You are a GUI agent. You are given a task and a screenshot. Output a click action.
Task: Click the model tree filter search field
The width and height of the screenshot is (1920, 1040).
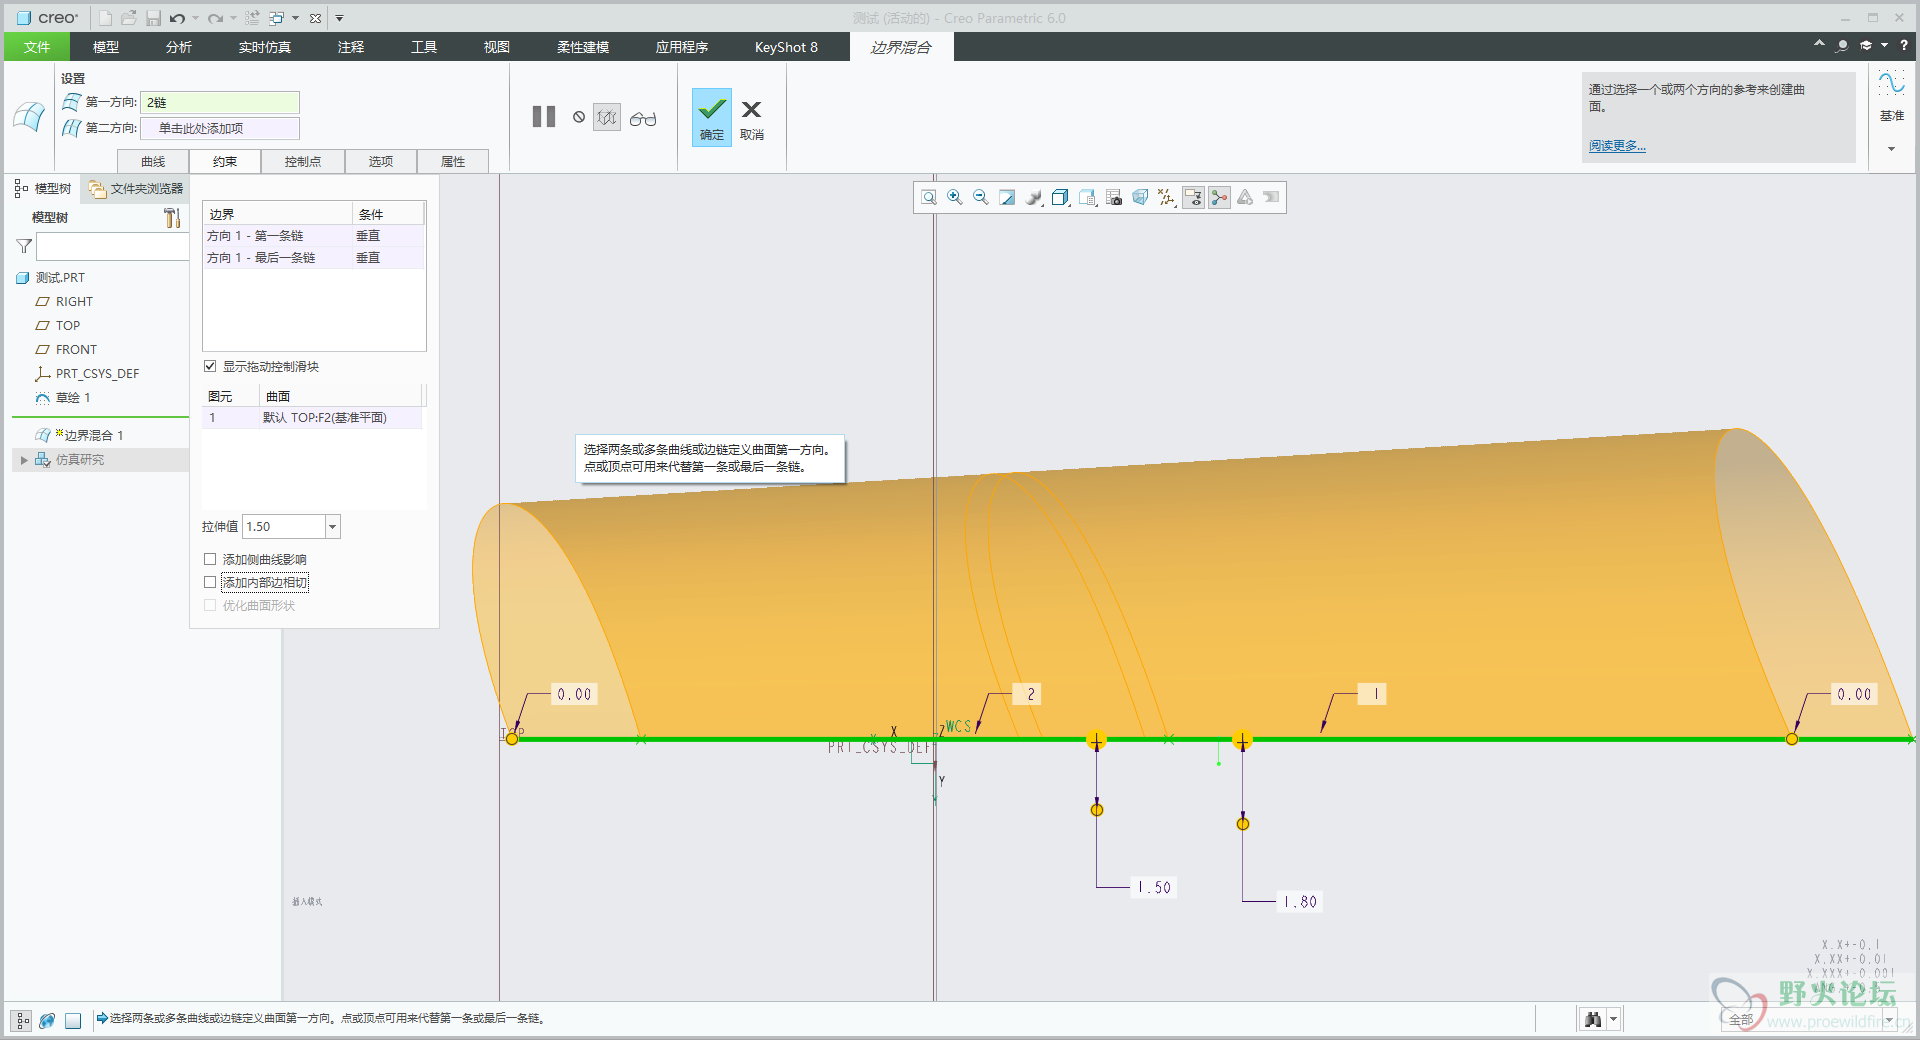(113, 246)
